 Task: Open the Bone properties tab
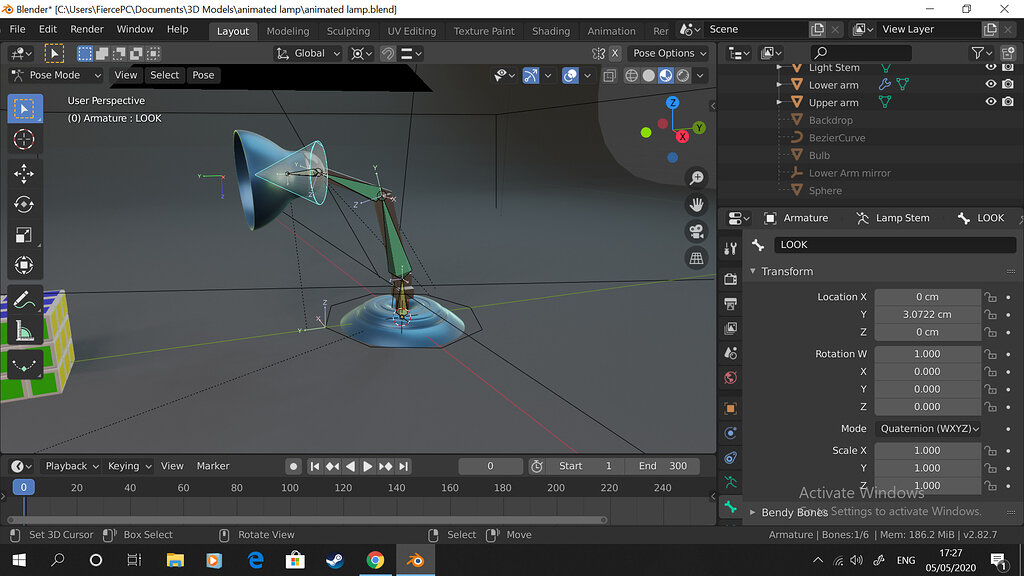pyautogui.click(x=730, y=507)
